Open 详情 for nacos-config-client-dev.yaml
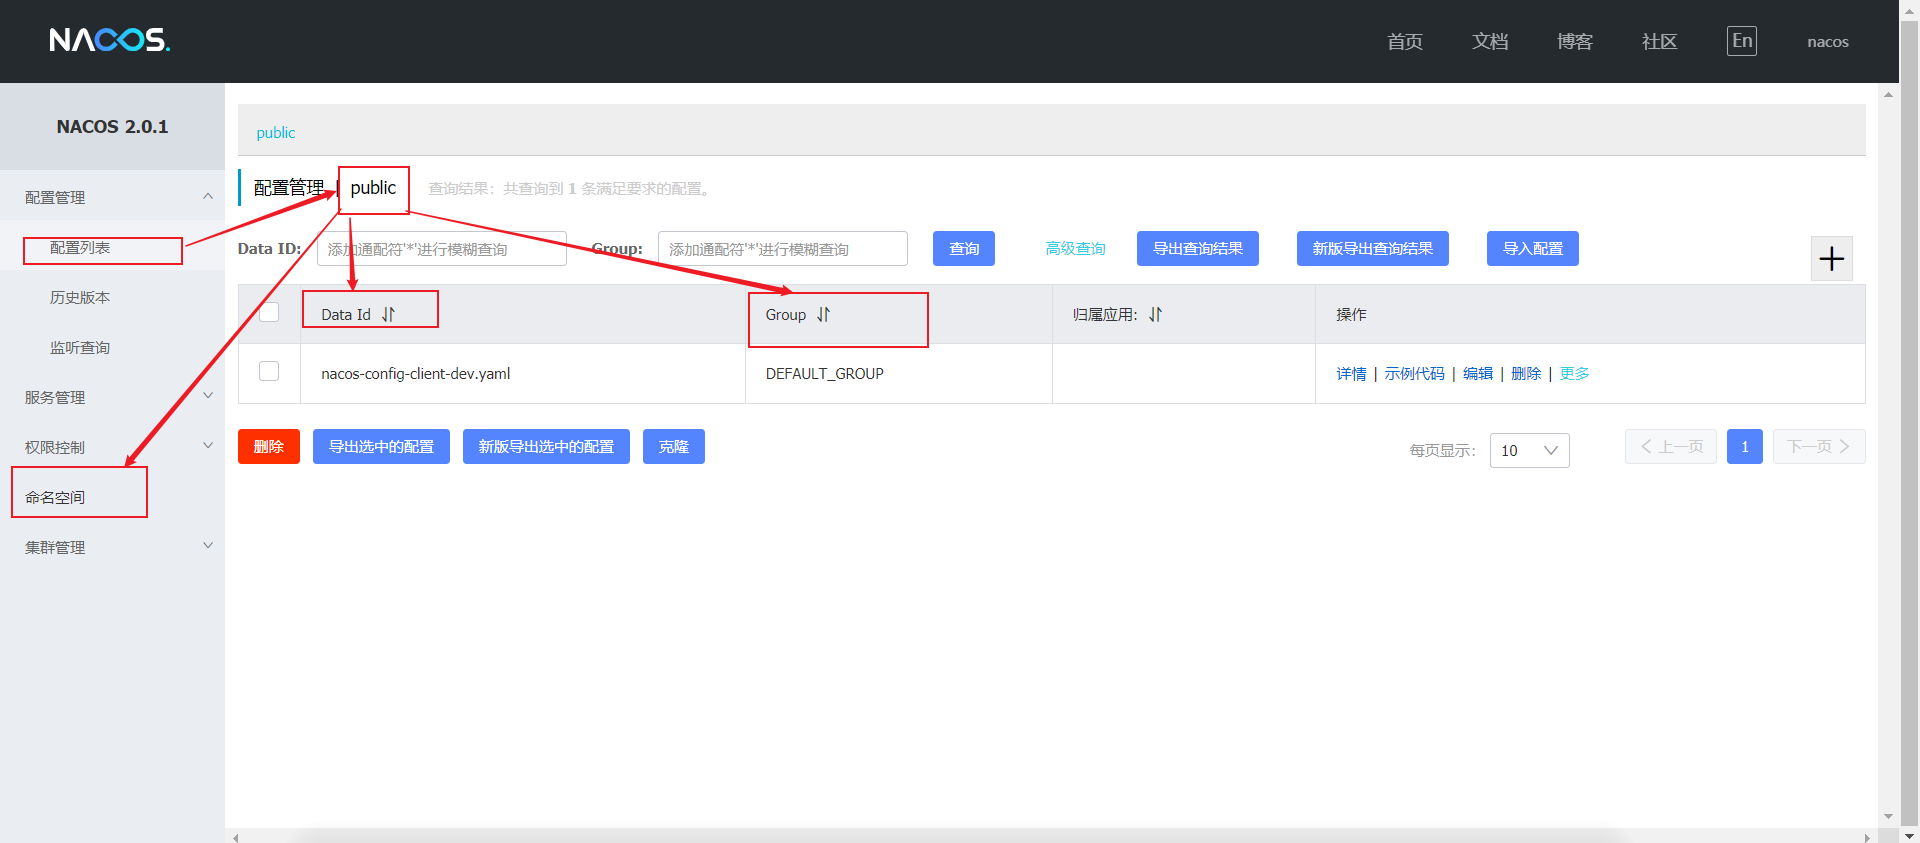This screenshot has width=1920, height=843. click(1351, 373)
